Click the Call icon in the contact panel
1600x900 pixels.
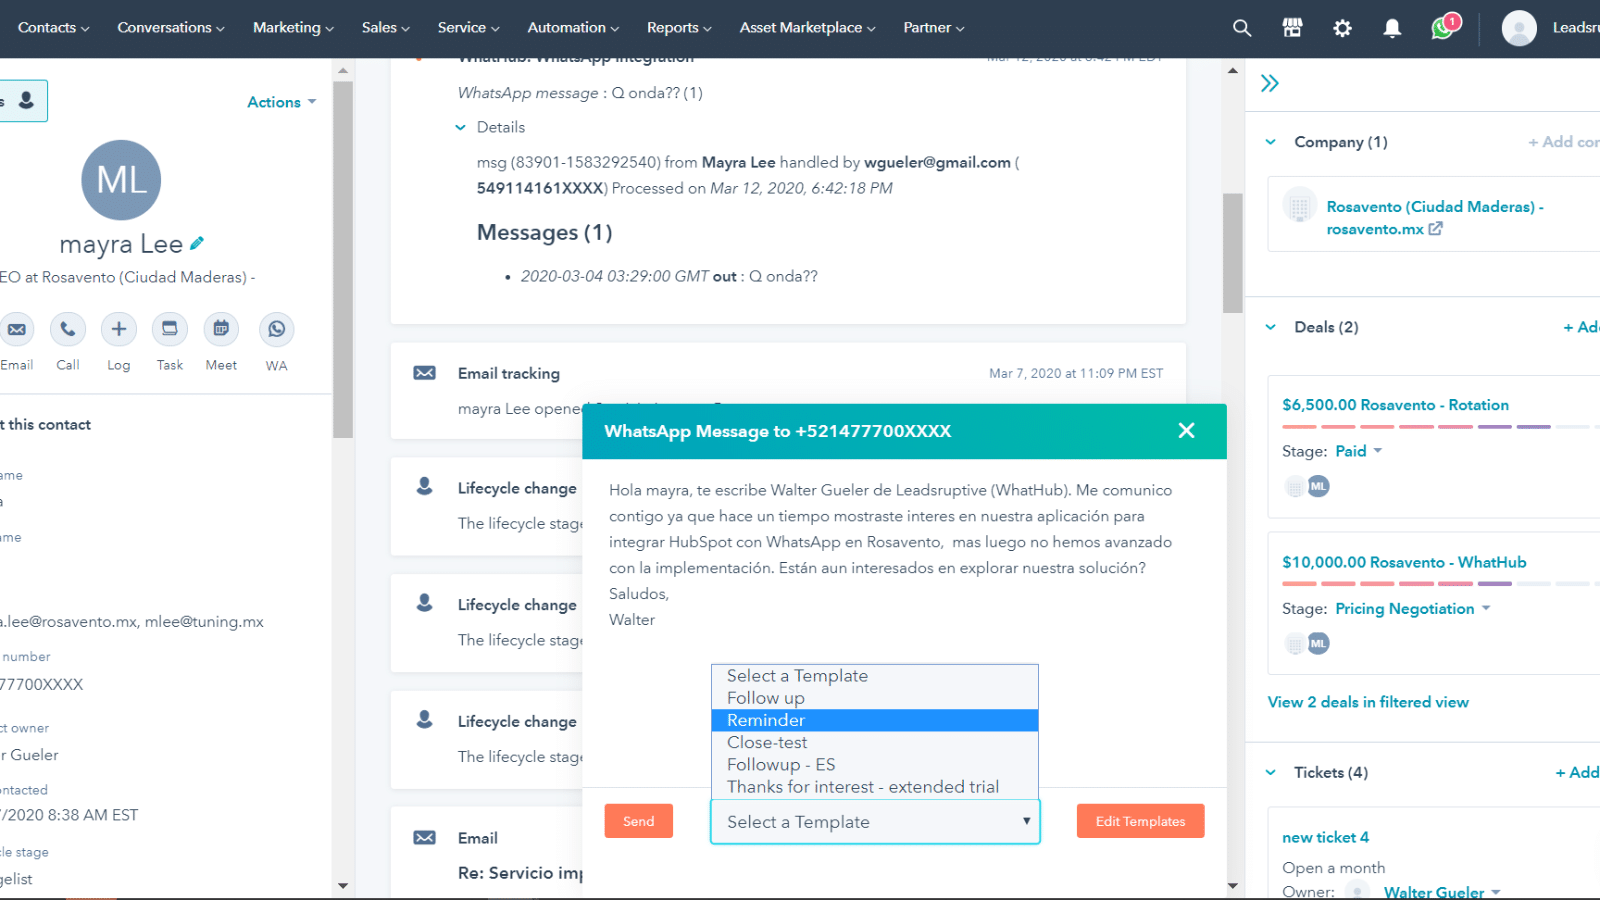67,328
